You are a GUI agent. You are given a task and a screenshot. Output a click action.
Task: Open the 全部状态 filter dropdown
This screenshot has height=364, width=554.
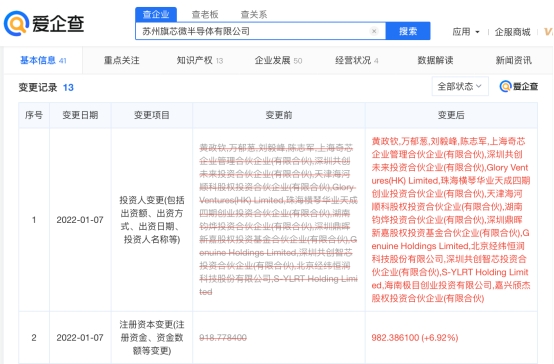(x=460, y=86)
